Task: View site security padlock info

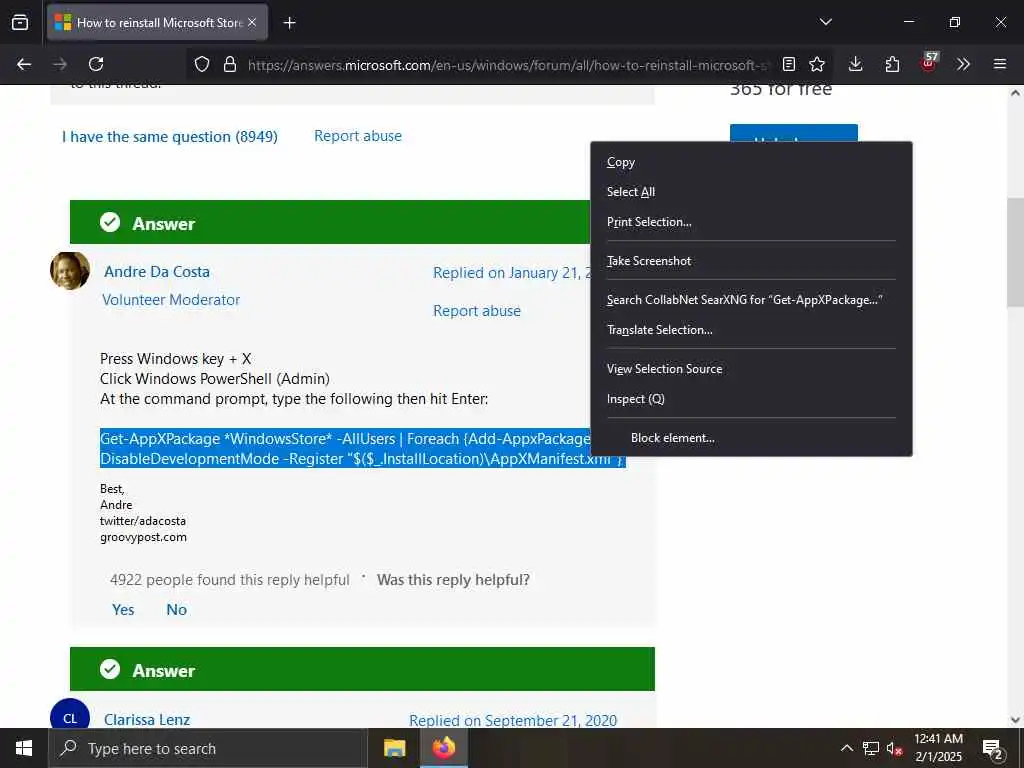Action: coord(229,64)
